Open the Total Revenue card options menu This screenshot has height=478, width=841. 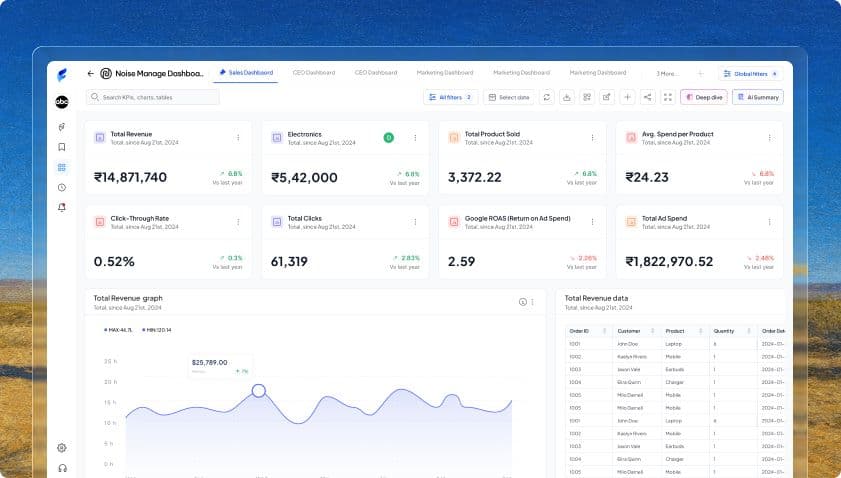pyautogui.click(x=238, y=138)
